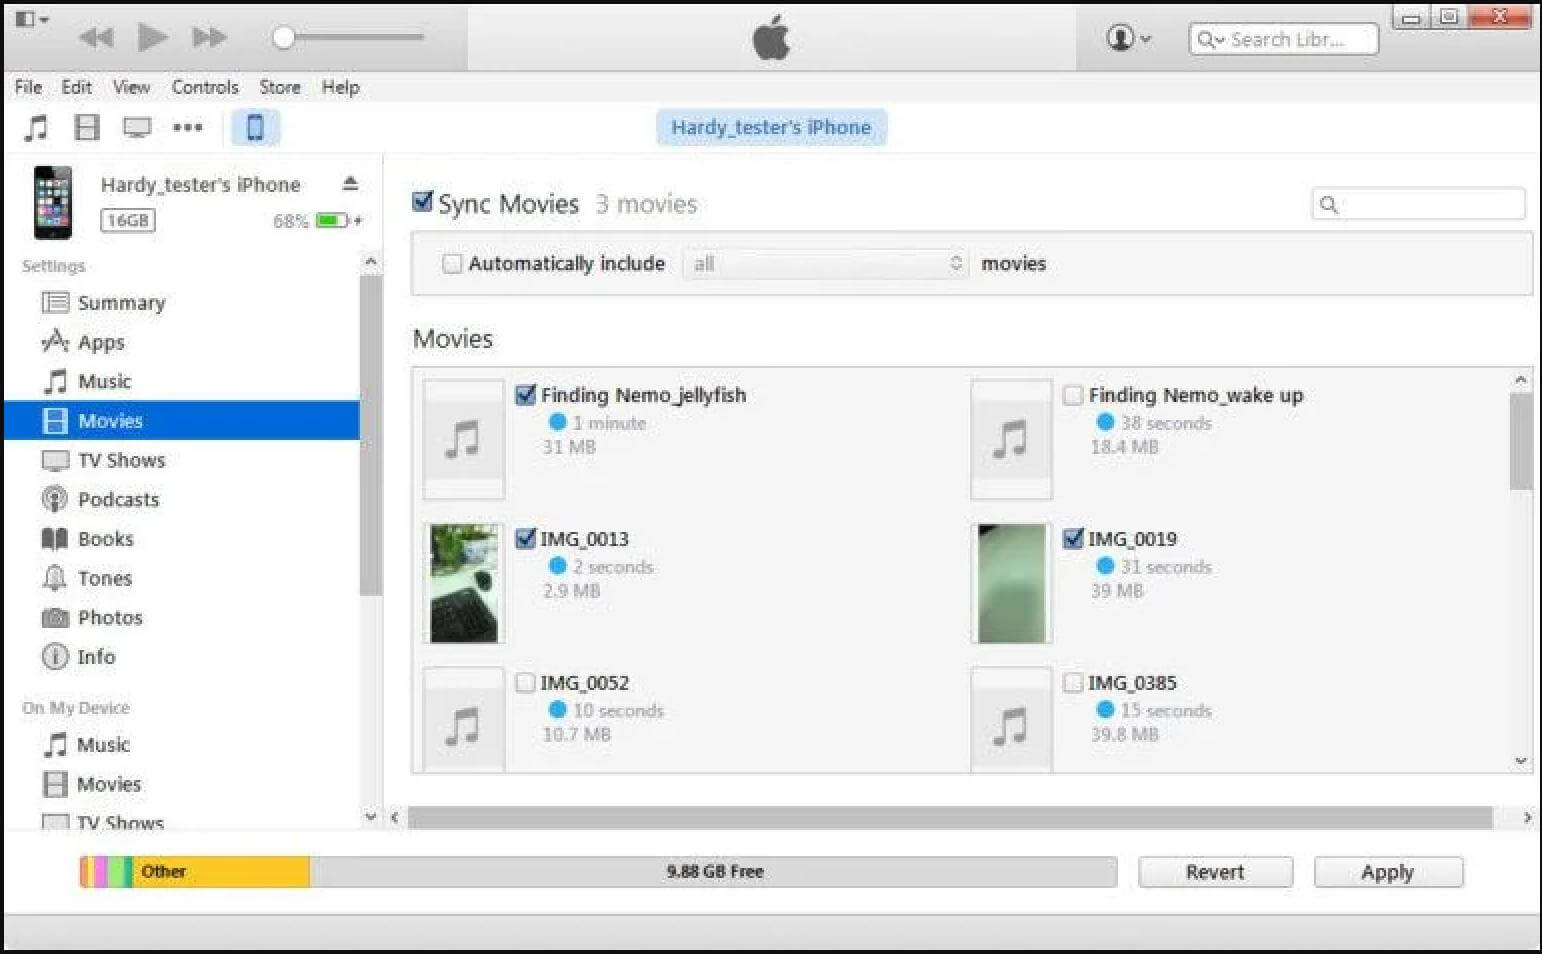Click the more options ellipsis icon

(187, 127)
